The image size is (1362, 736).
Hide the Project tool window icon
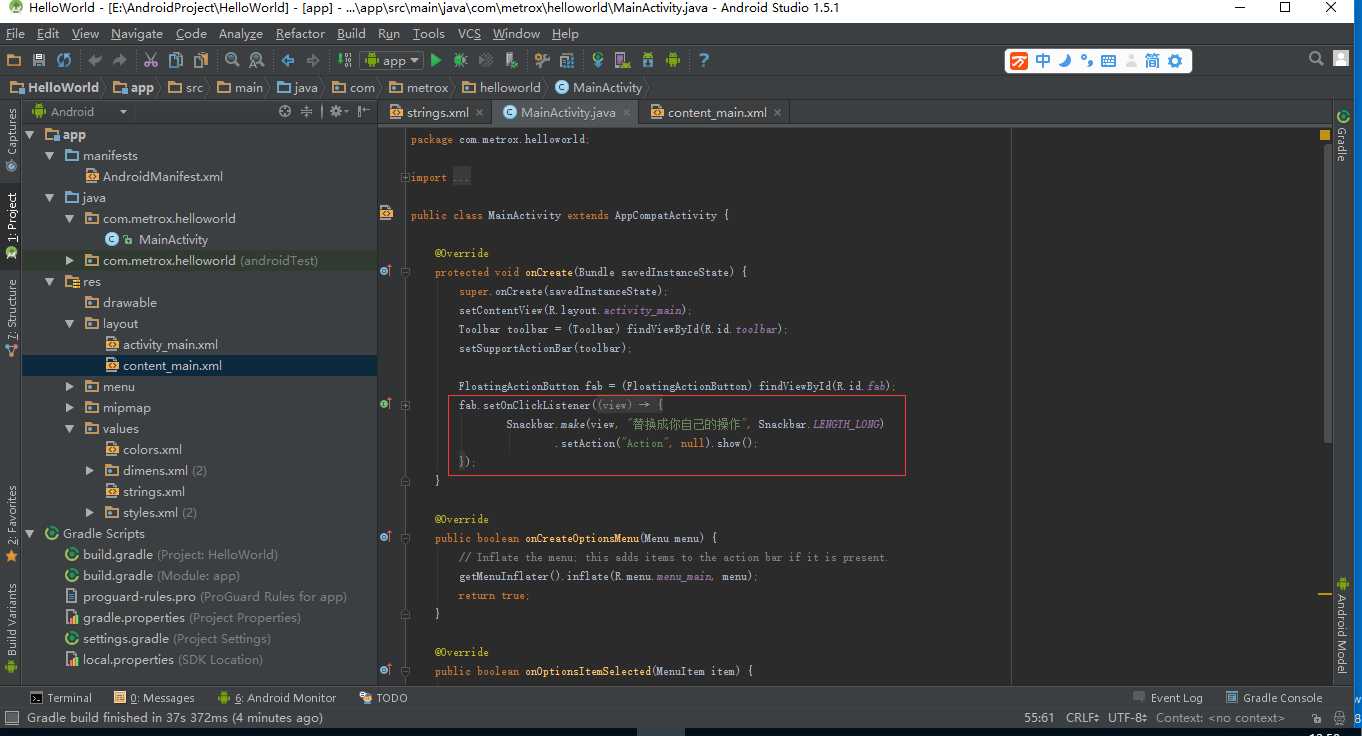pos(362,112)
